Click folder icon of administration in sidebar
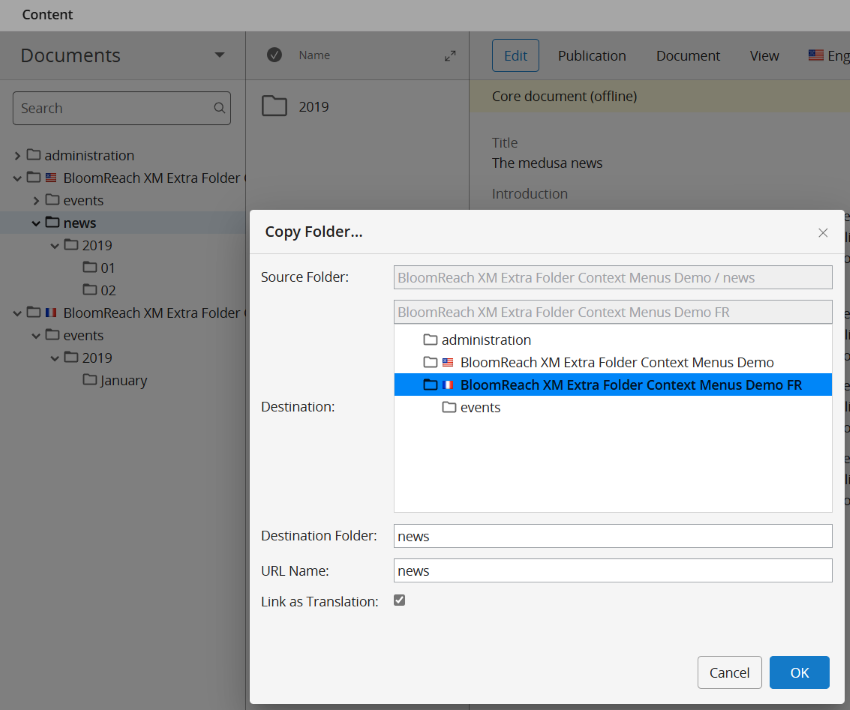 pos(34,154)
